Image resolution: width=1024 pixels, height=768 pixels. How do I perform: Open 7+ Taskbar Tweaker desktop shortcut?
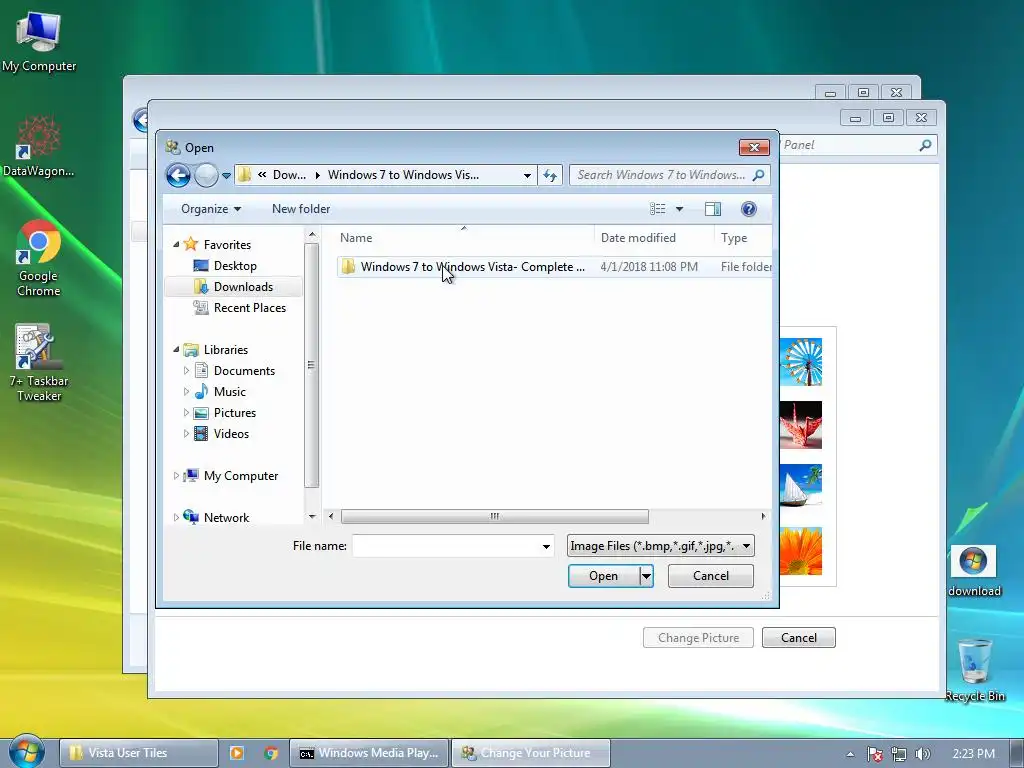(x=39, y=363)
